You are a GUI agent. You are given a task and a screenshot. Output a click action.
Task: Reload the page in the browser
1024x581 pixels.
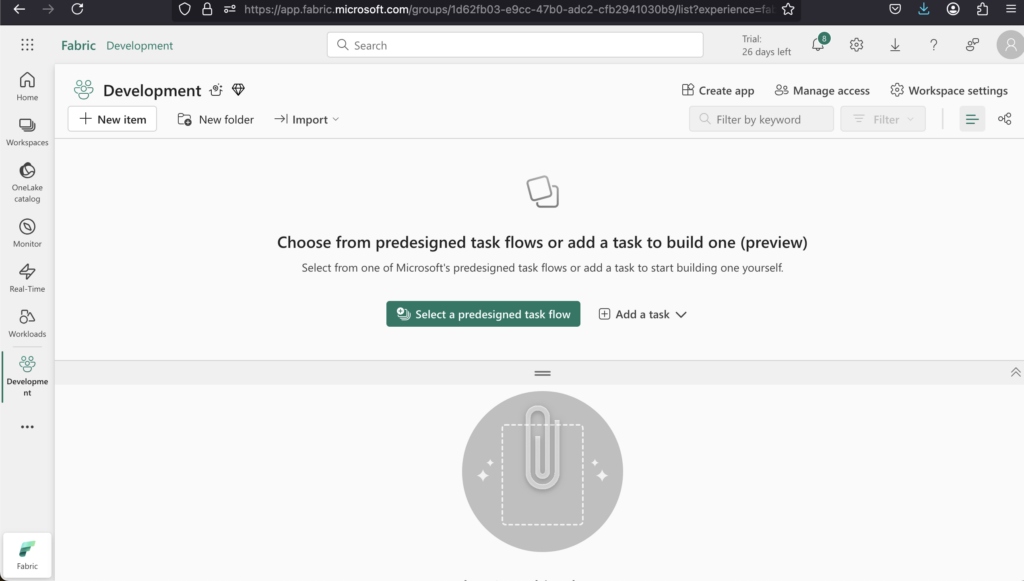click(x=77, y=9)
